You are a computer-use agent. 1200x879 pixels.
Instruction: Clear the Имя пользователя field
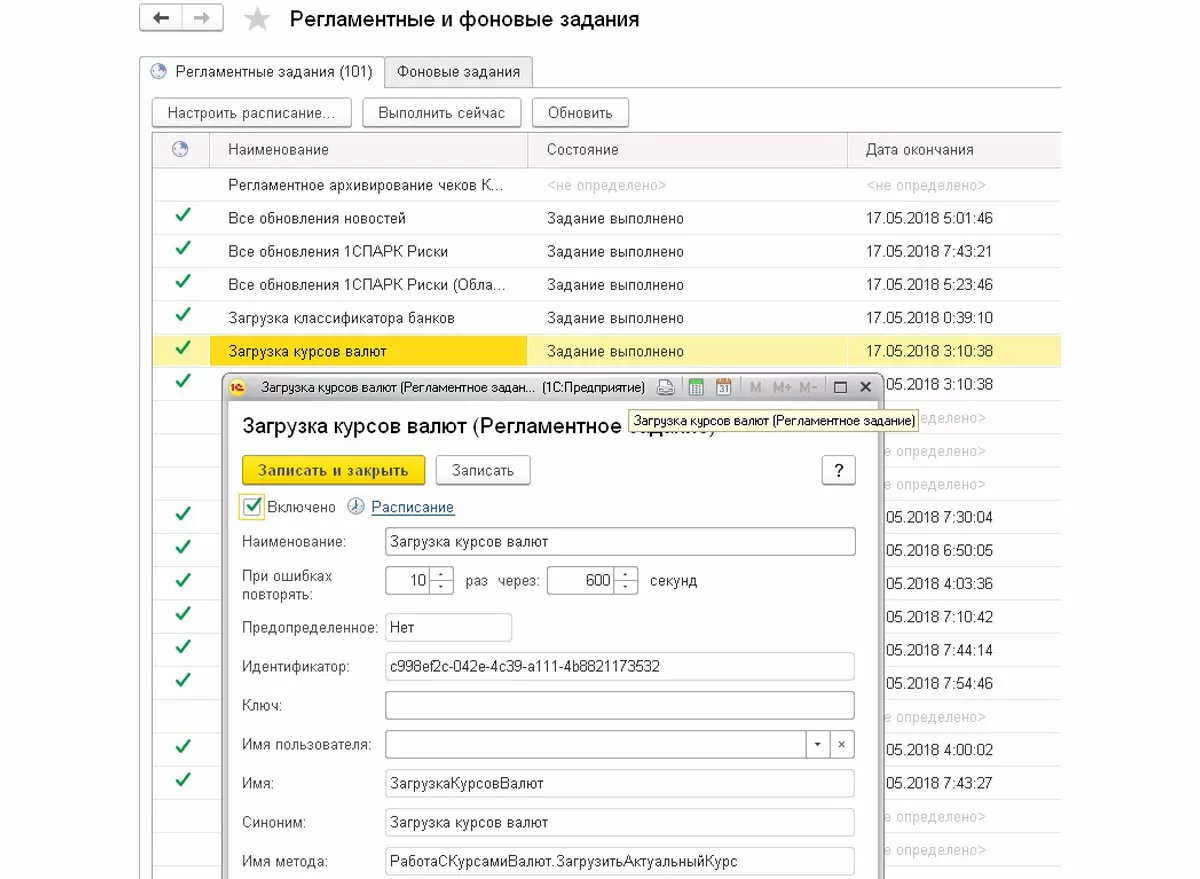[x=842, y=744]
